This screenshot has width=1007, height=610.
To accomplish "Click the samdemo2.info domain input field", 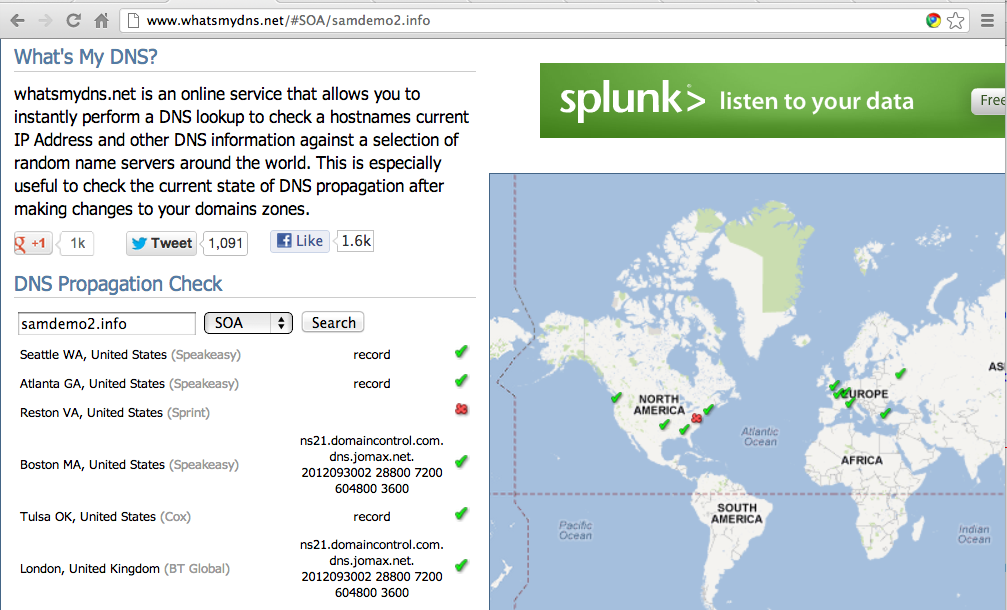I will (x=107, y=324).
